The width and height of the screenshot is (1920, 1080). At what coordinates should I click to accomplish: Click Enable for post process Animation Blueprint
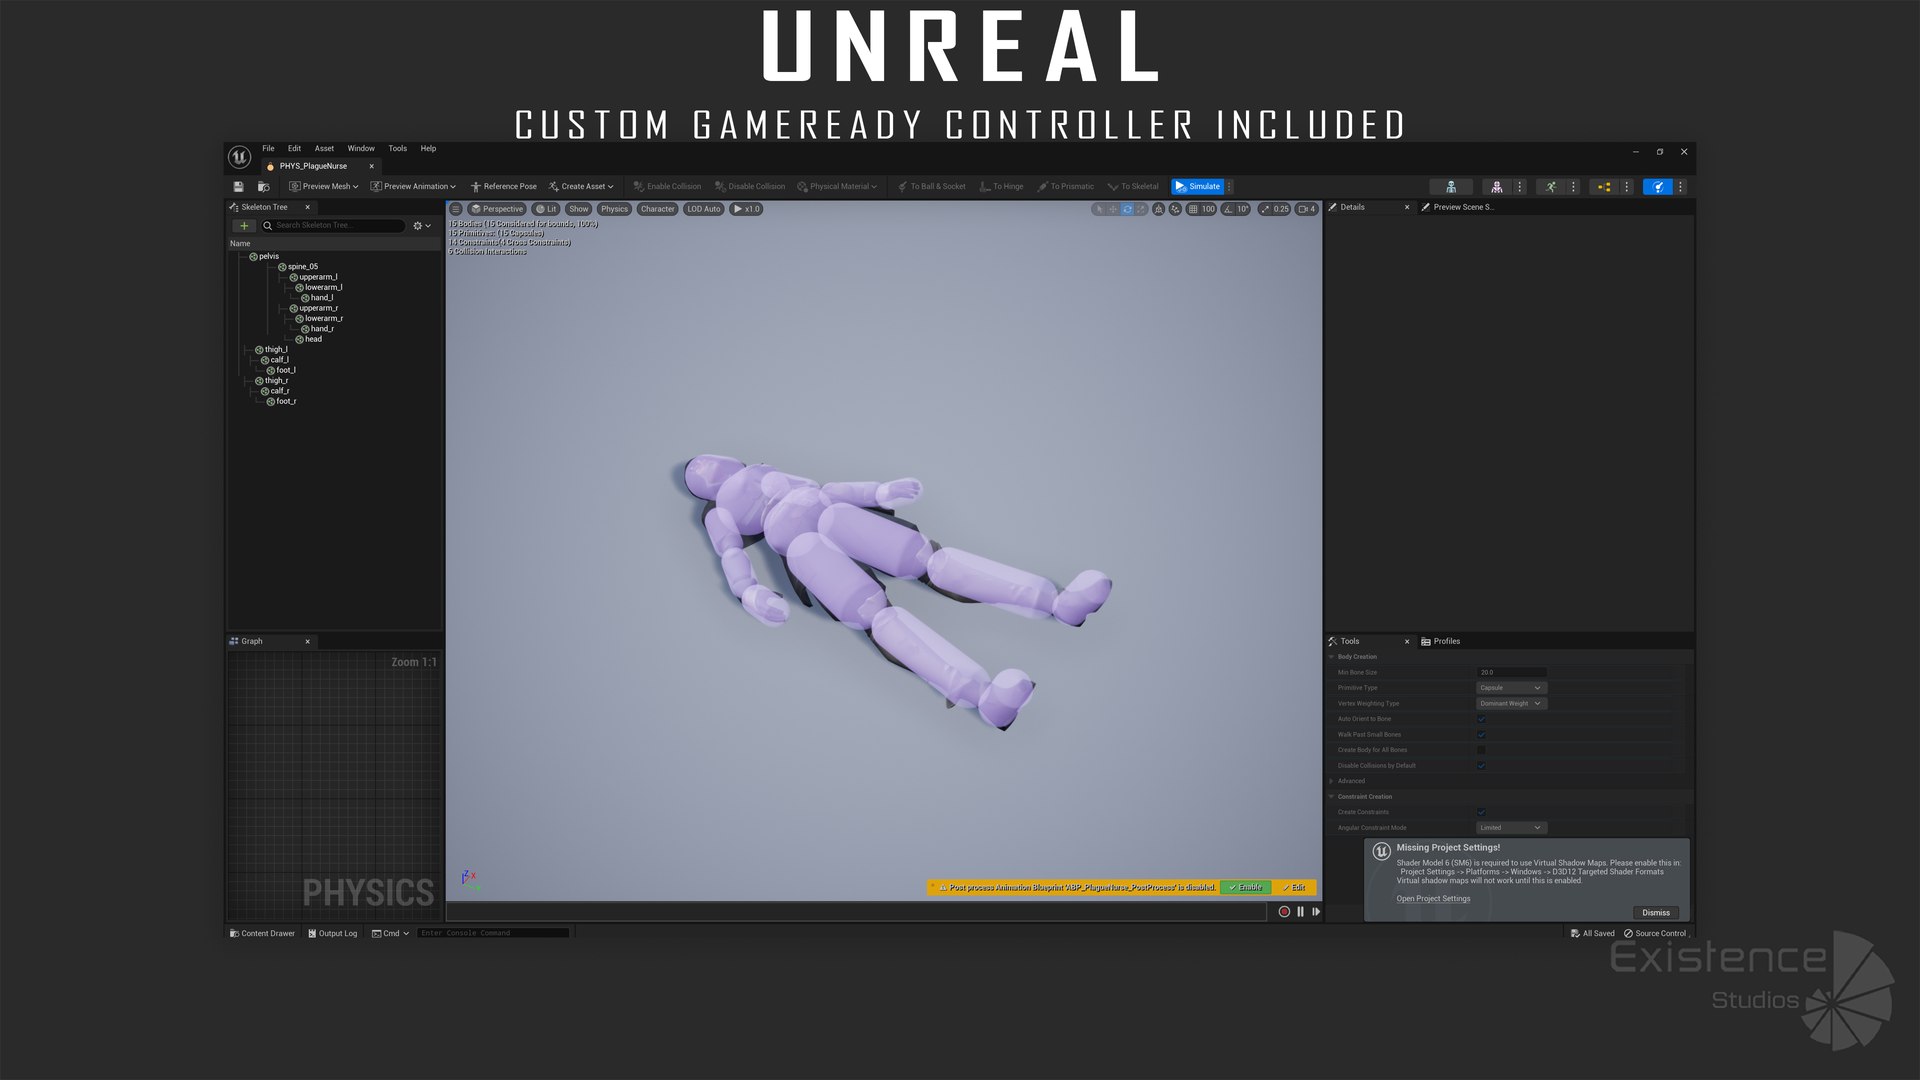[x=1246, y=887]
